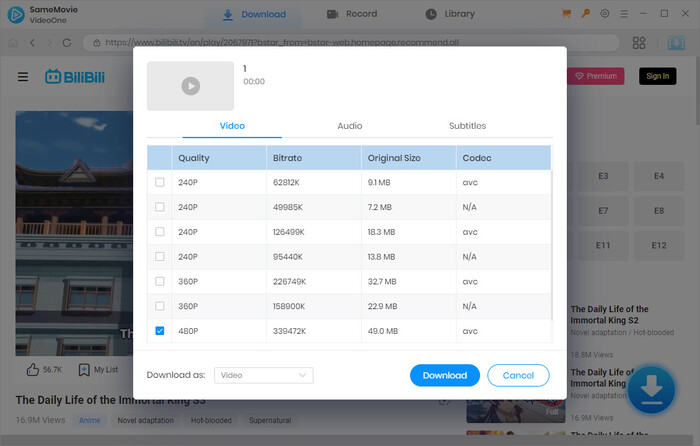
Task: Reload the page with refresh icon
Action: (x=67, y=42)
